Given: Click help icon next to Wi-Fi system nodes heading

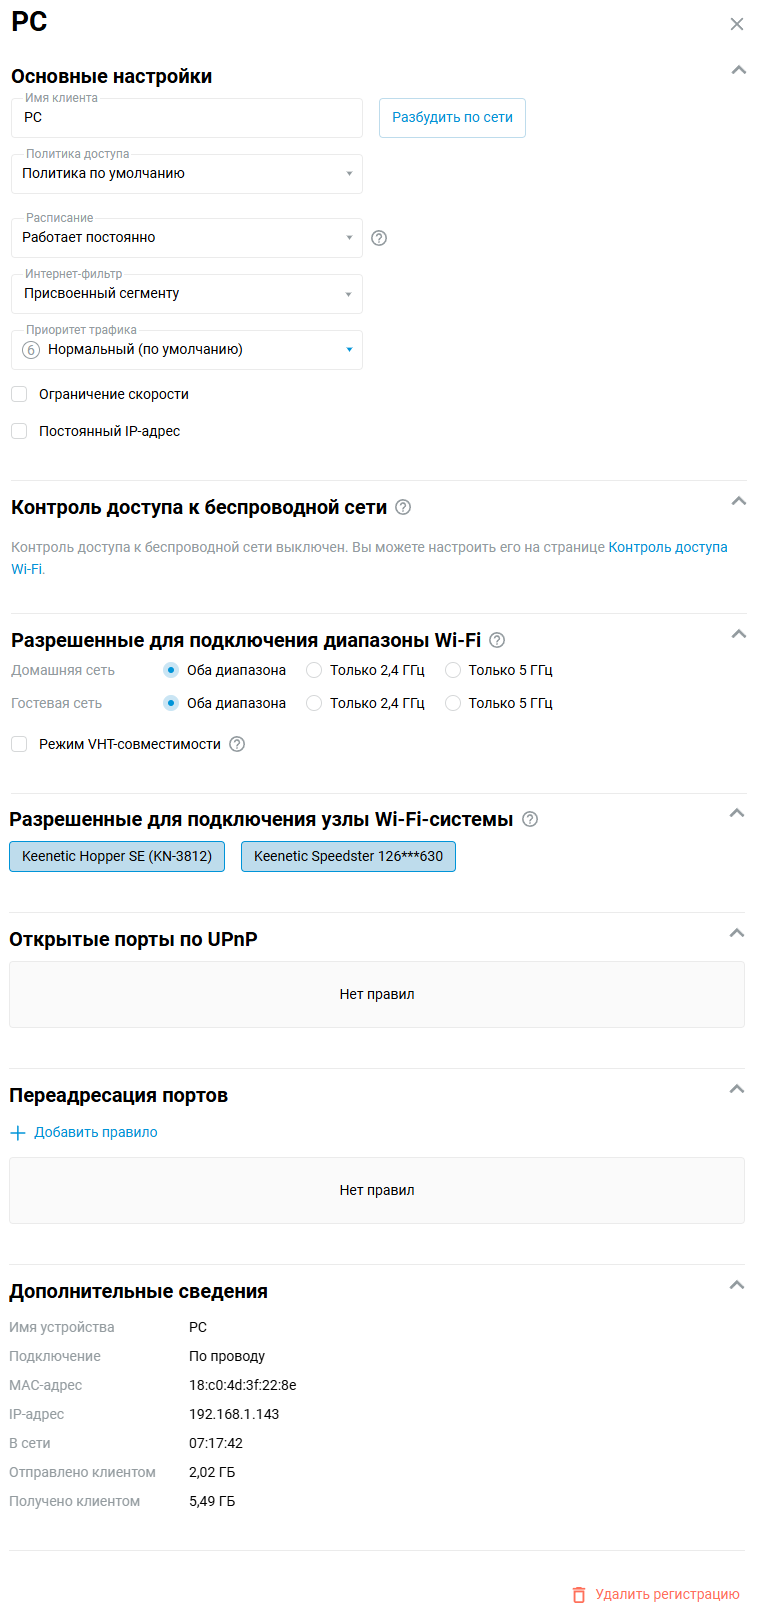Looking at the screenshot, I should pyautogui.click(x=530, y=819).
